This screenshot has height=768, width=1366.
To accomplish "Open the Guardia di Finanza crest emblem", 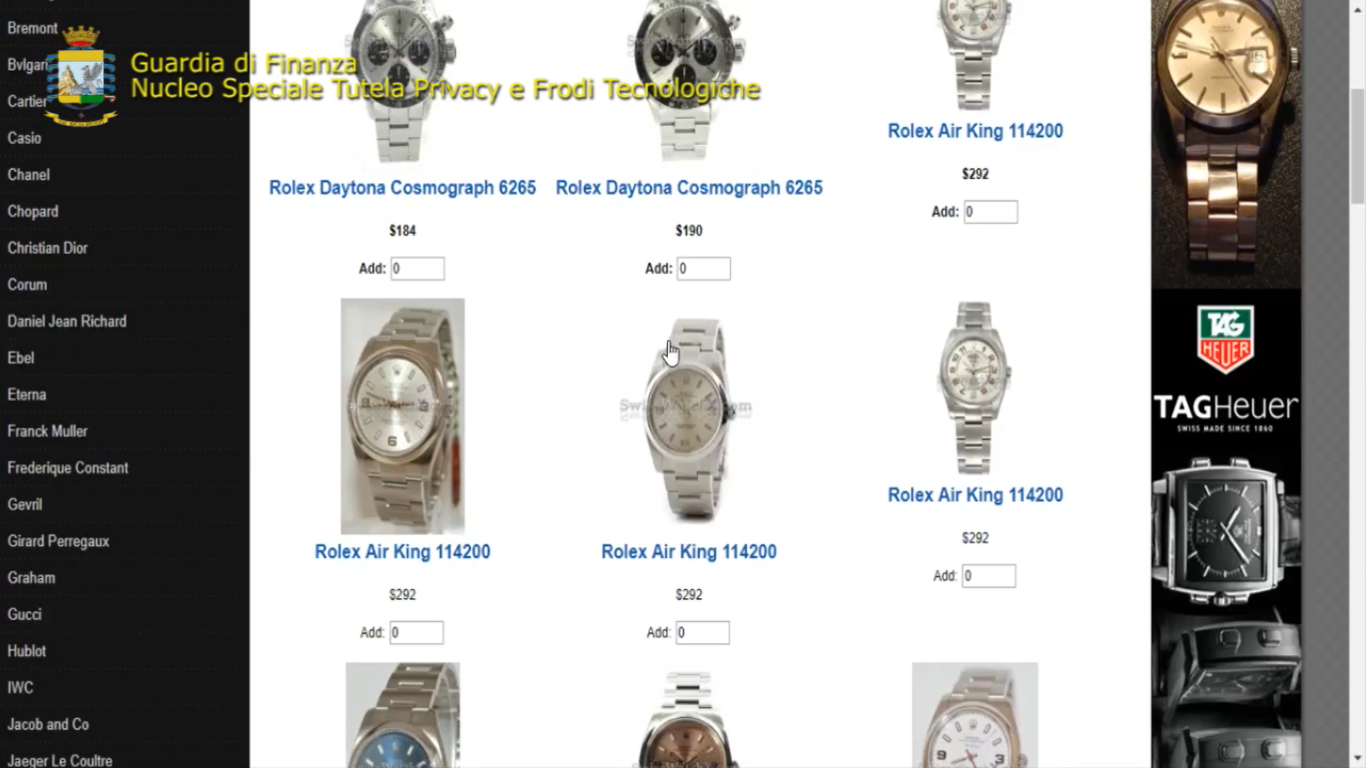I will pyautogui.click(x=81, y=76).
